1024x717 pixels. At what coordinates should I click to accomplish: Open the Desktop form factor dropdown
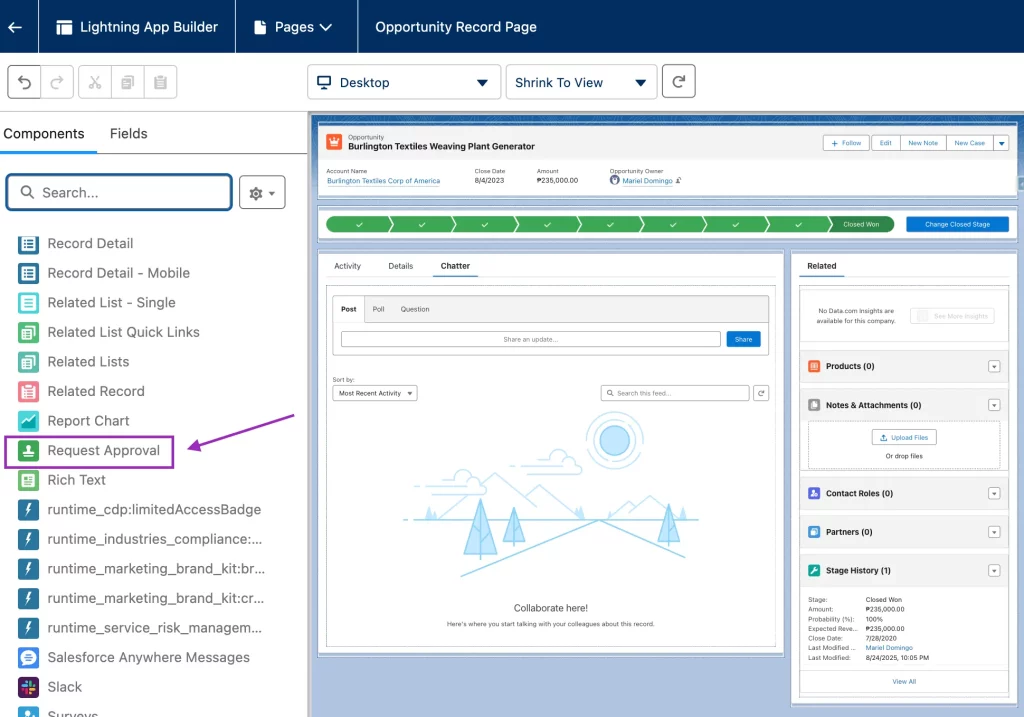404,82
